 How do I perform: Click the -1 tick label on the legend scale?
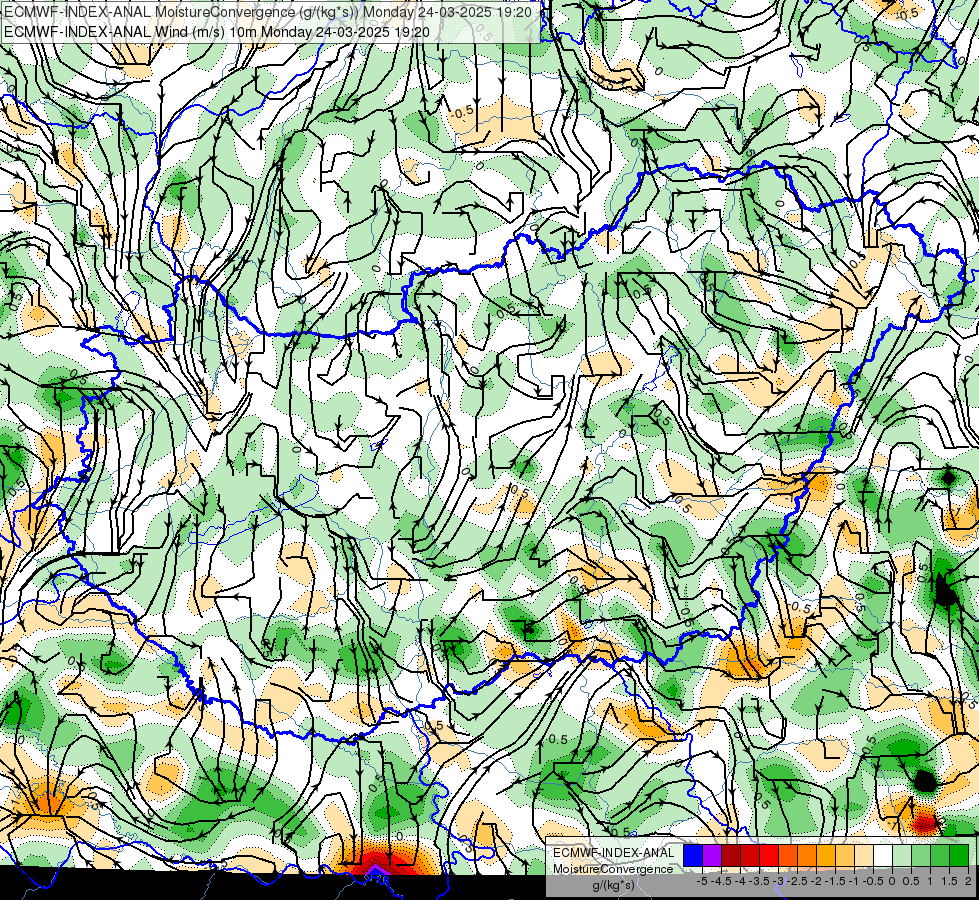(x=854, y=881)
